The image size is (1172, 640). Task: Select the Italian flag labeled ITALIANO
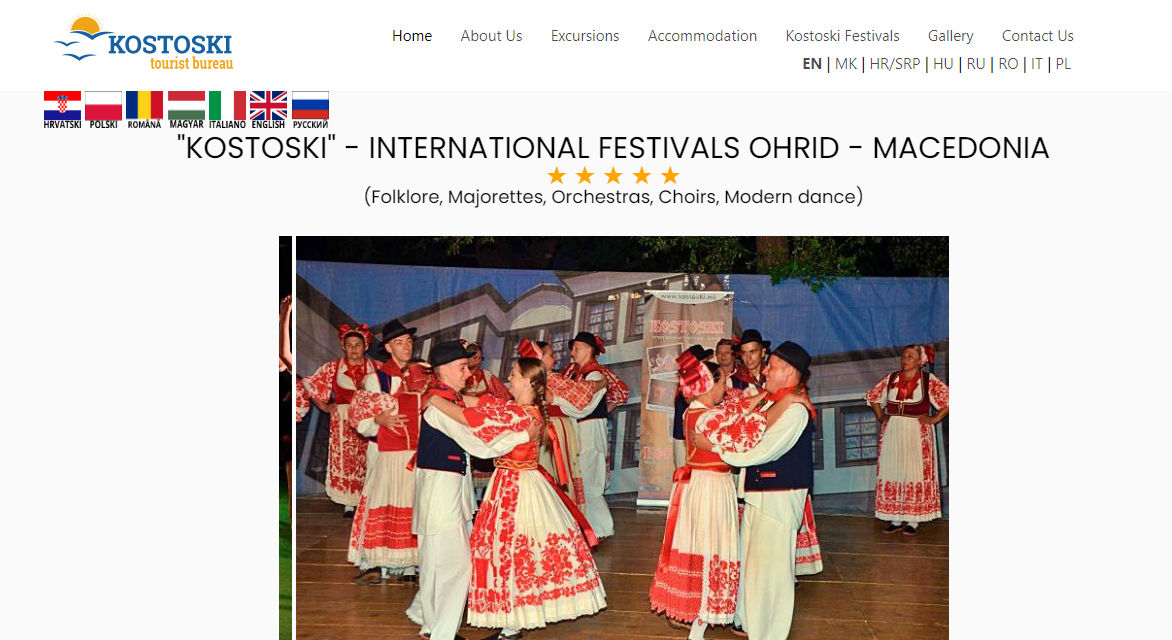point(227,110)
